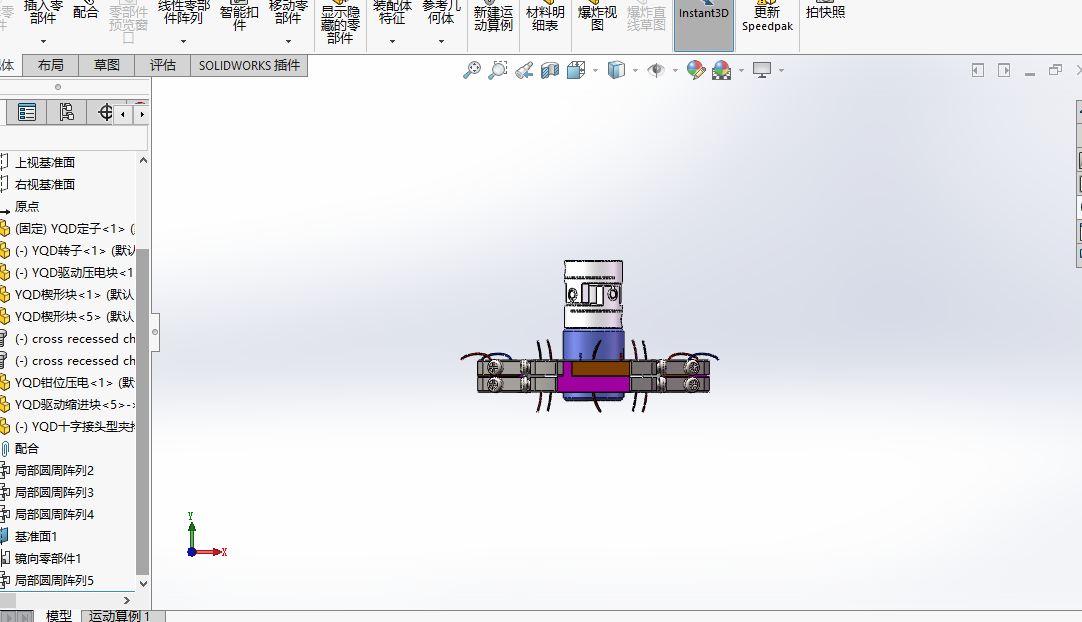Select 原点 in the feature tree
The height and width of the screenshot is (622, 1082).
(x=27, y=207)
